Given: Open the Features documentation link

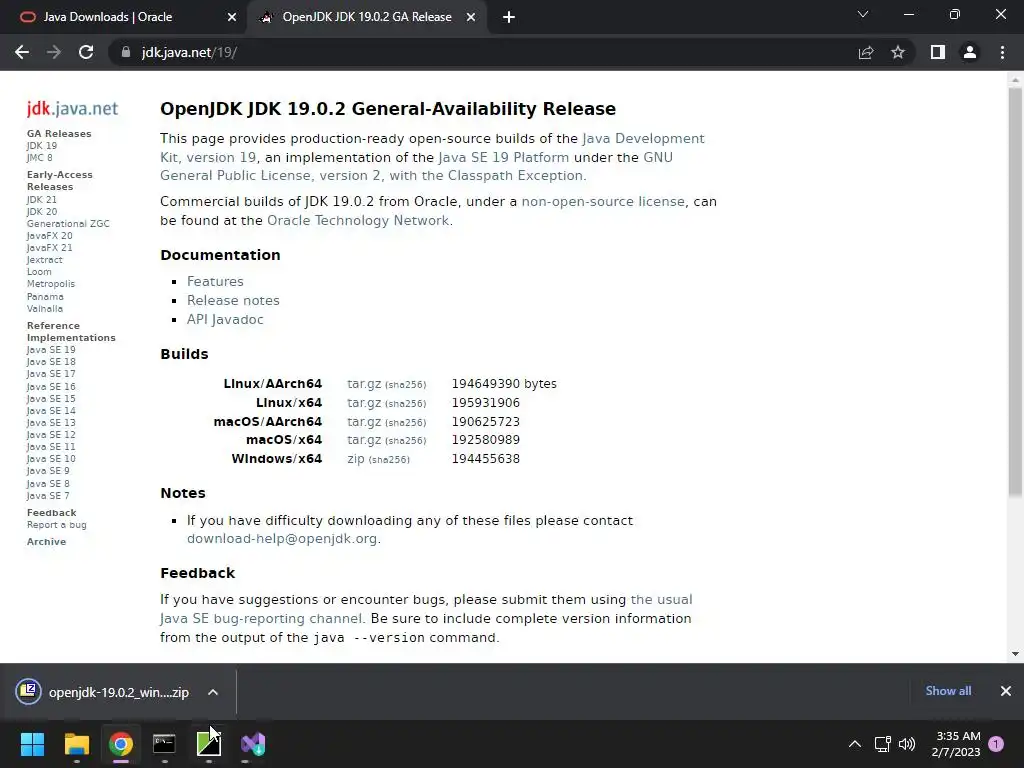Looking at the screenshot, I should point(216,281).
